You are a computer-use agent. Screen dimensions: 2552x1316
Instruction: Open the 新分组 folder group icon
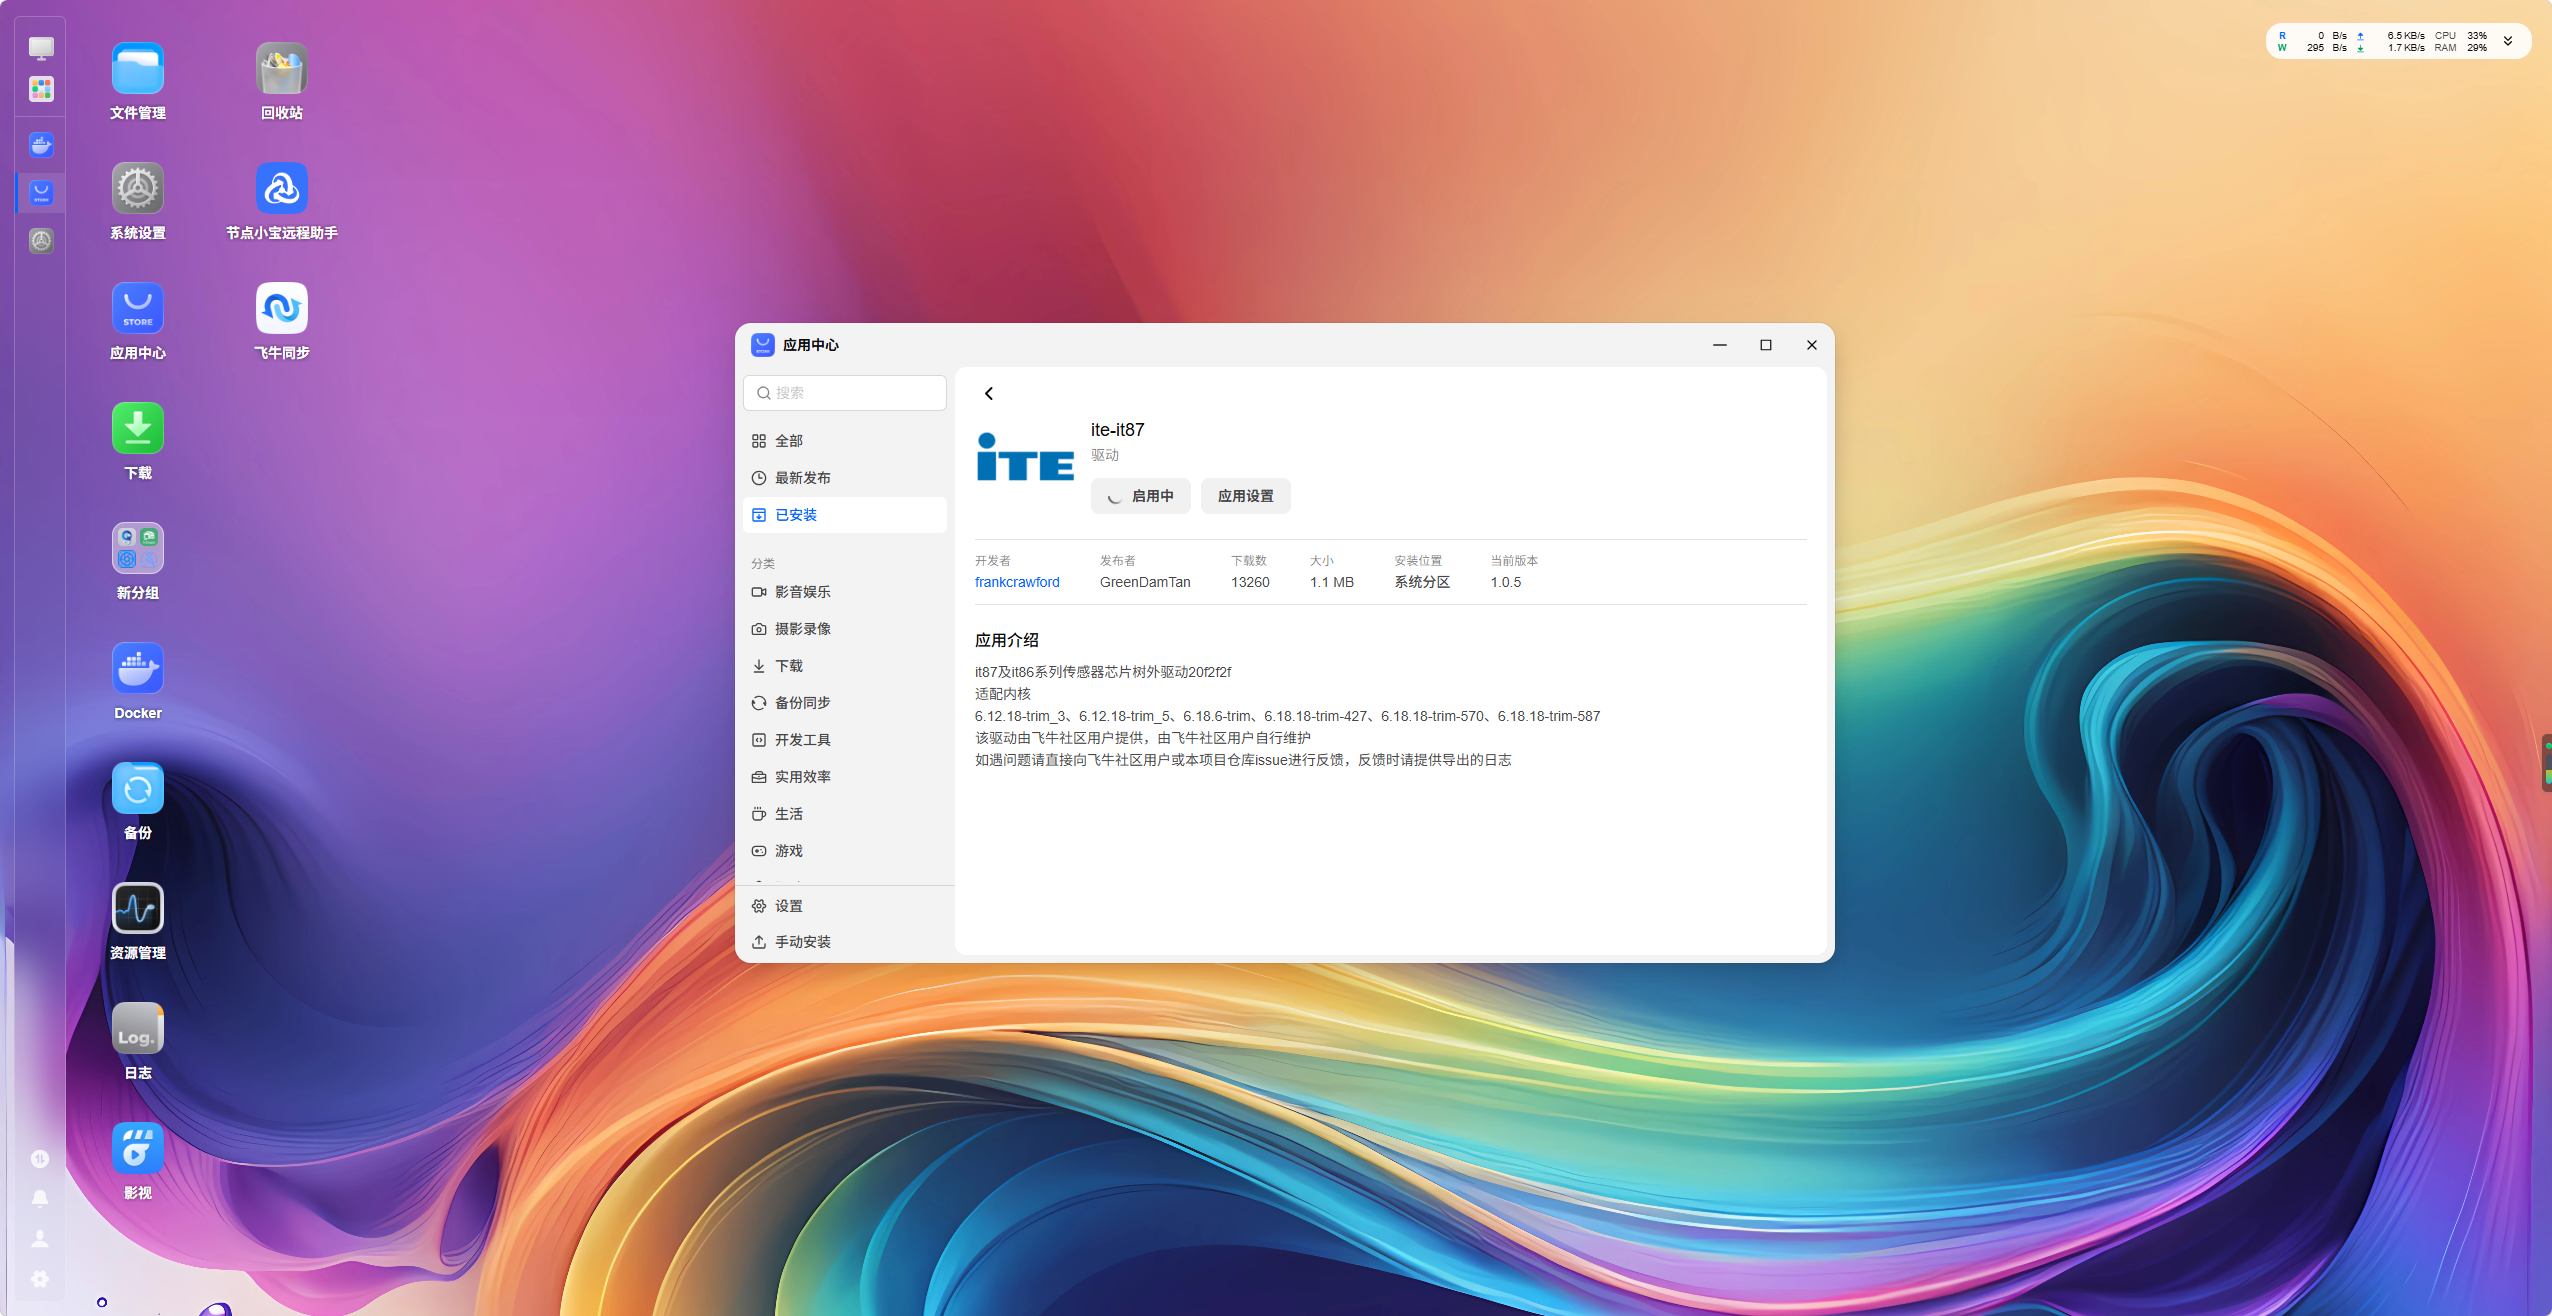[x=138, y=548]
